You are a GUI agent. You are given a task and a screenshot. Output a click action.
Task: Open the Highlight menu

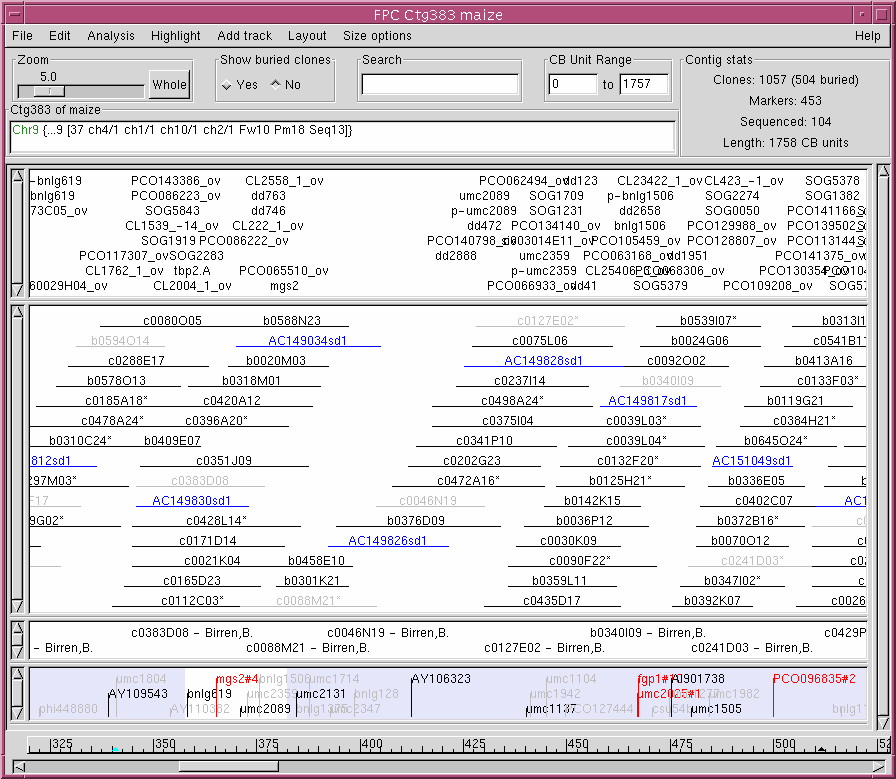click(x=175, y=36)
